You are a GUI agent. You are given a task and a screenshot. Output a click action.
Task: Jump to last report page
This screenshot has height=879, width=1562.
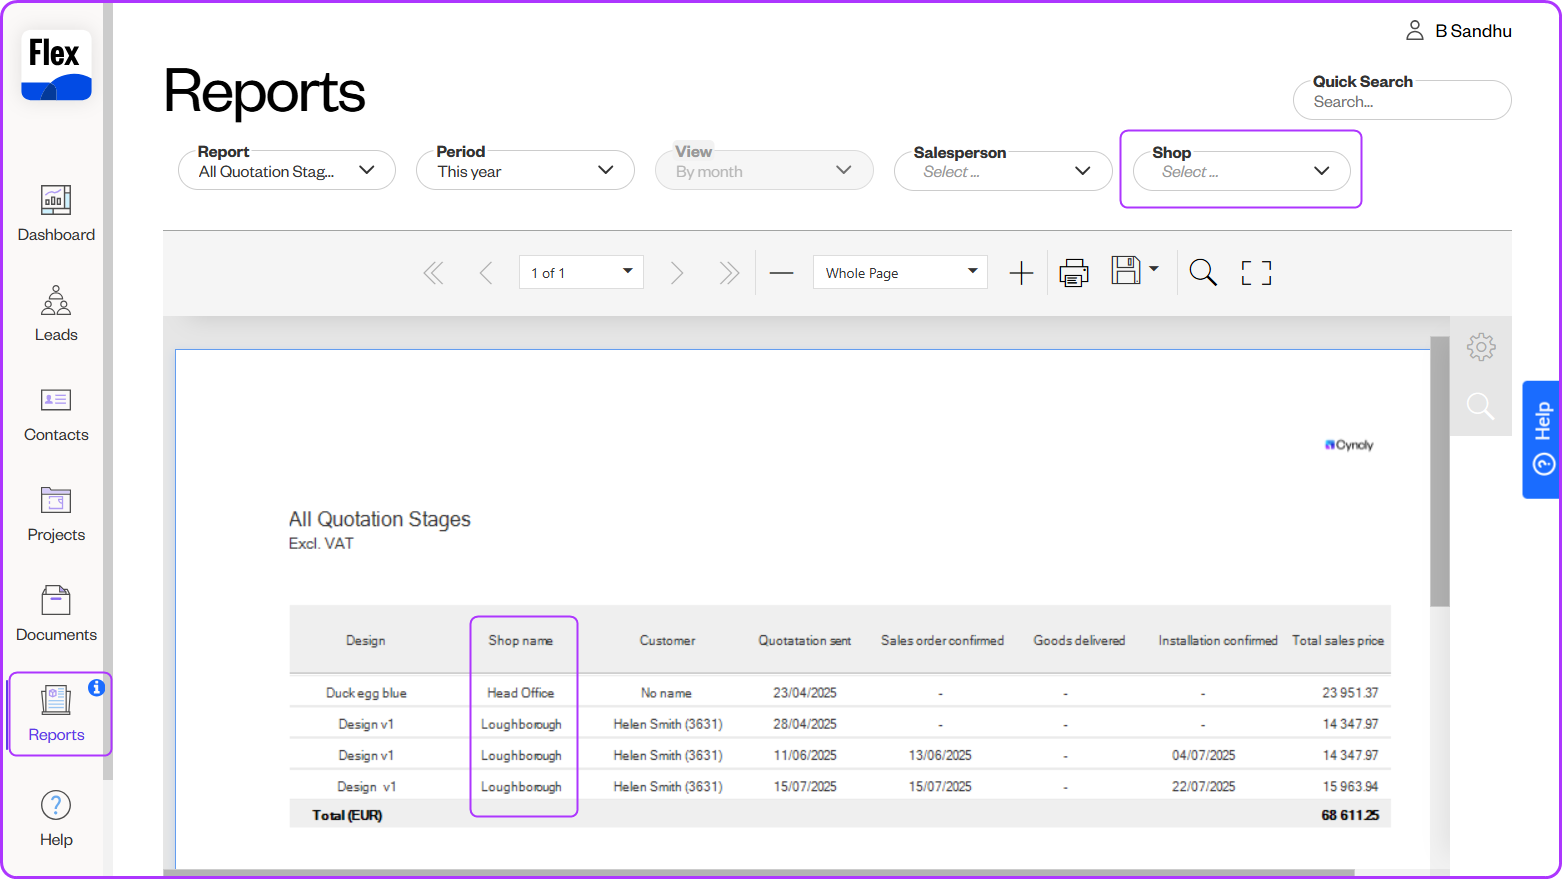(x=729, y=273)
